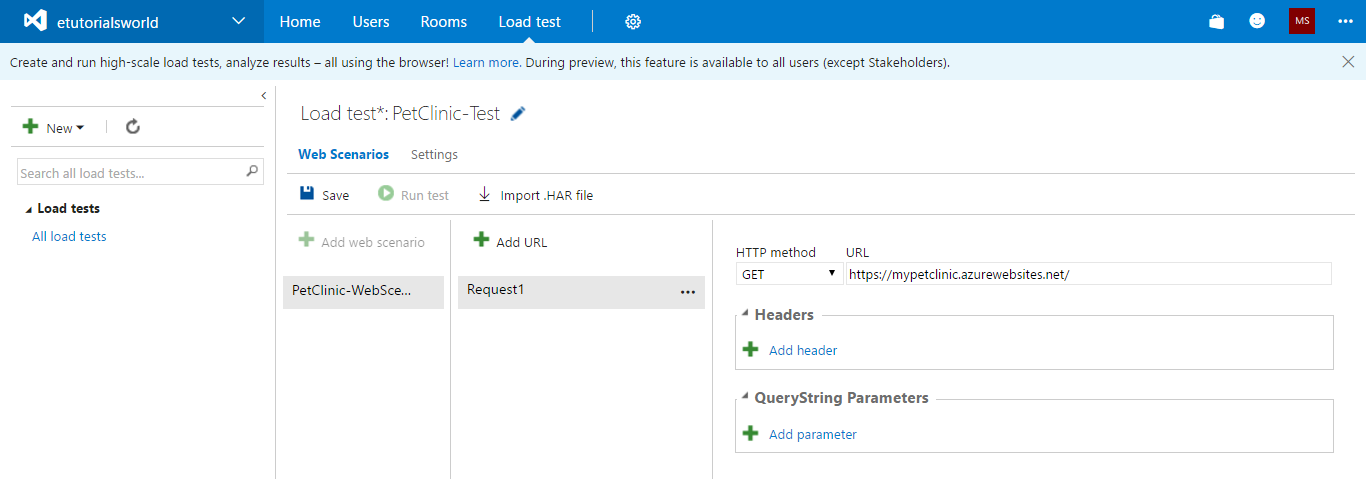
Task: Select the Load test hub
Action: (530, 21)
